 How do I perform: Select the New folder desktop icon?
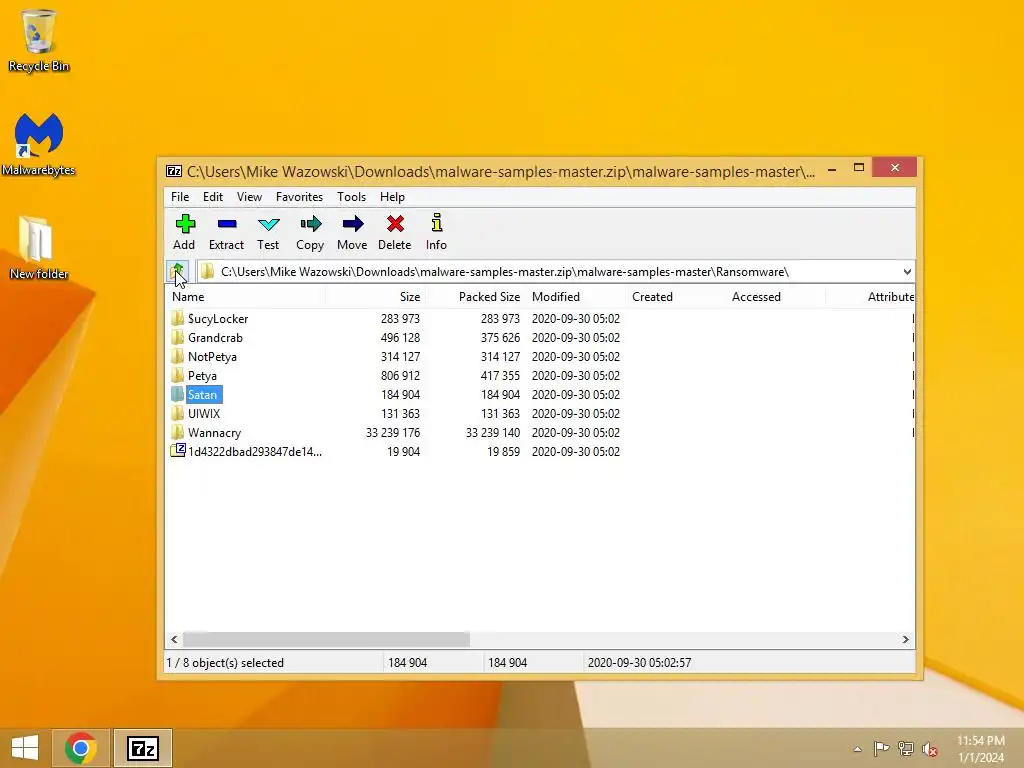[x=39, y=248]
